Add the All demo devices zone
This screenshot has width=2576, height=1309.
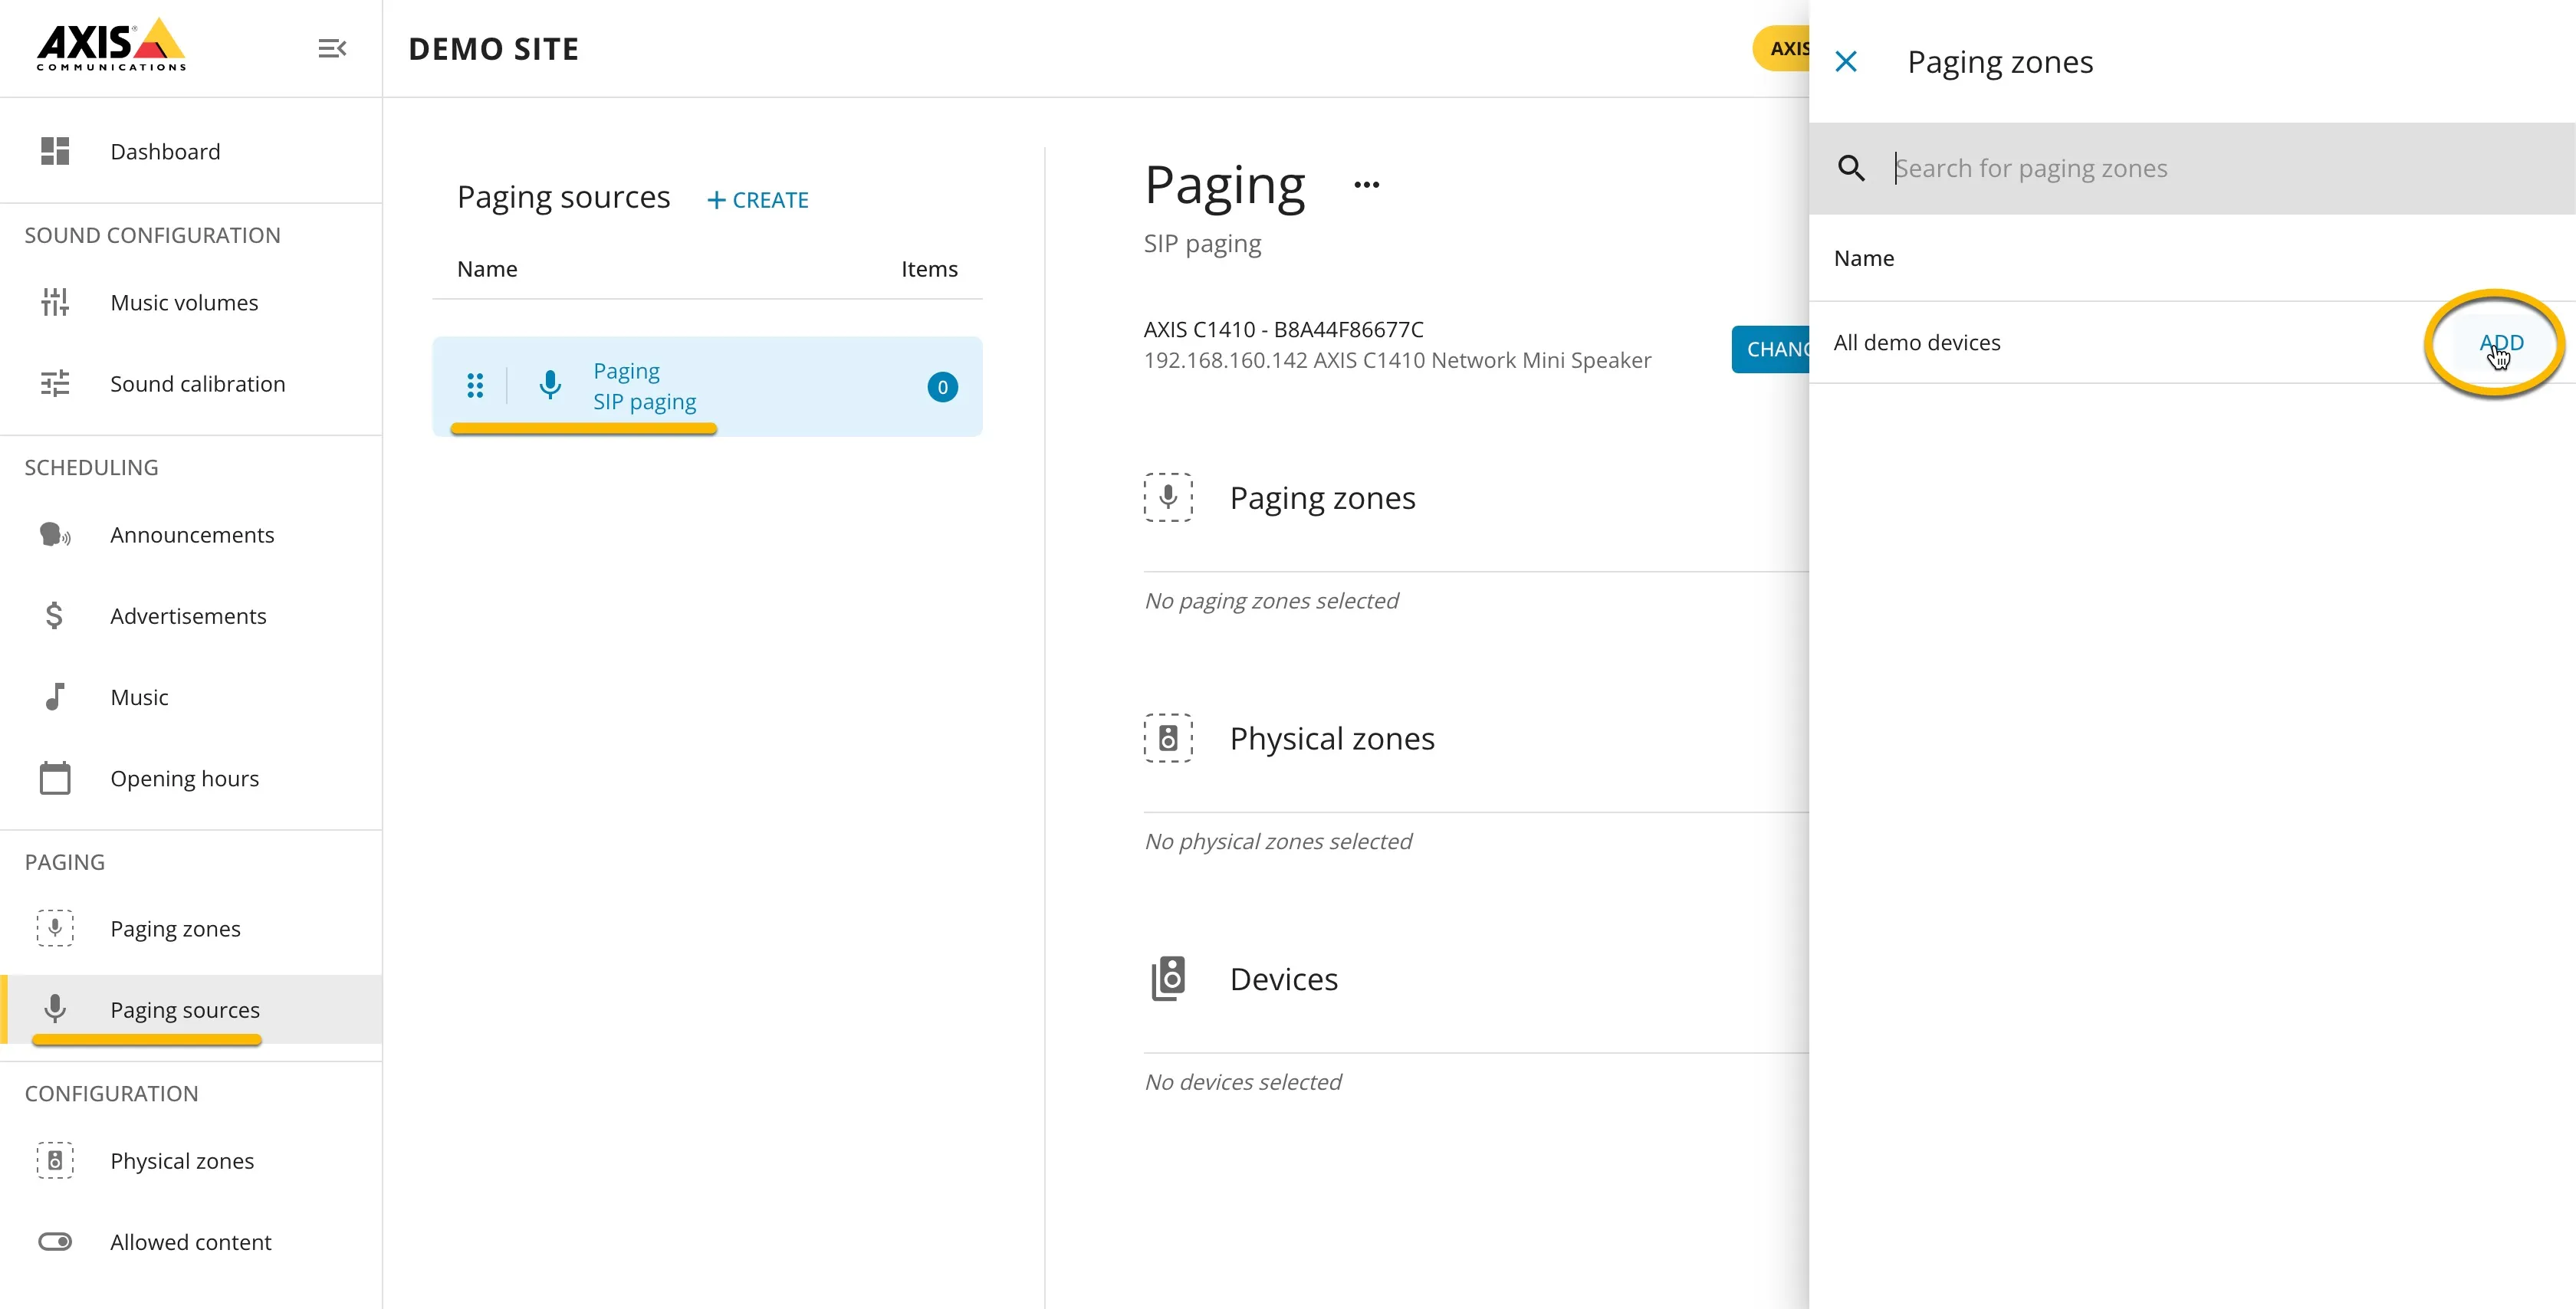click(2501, 342)
